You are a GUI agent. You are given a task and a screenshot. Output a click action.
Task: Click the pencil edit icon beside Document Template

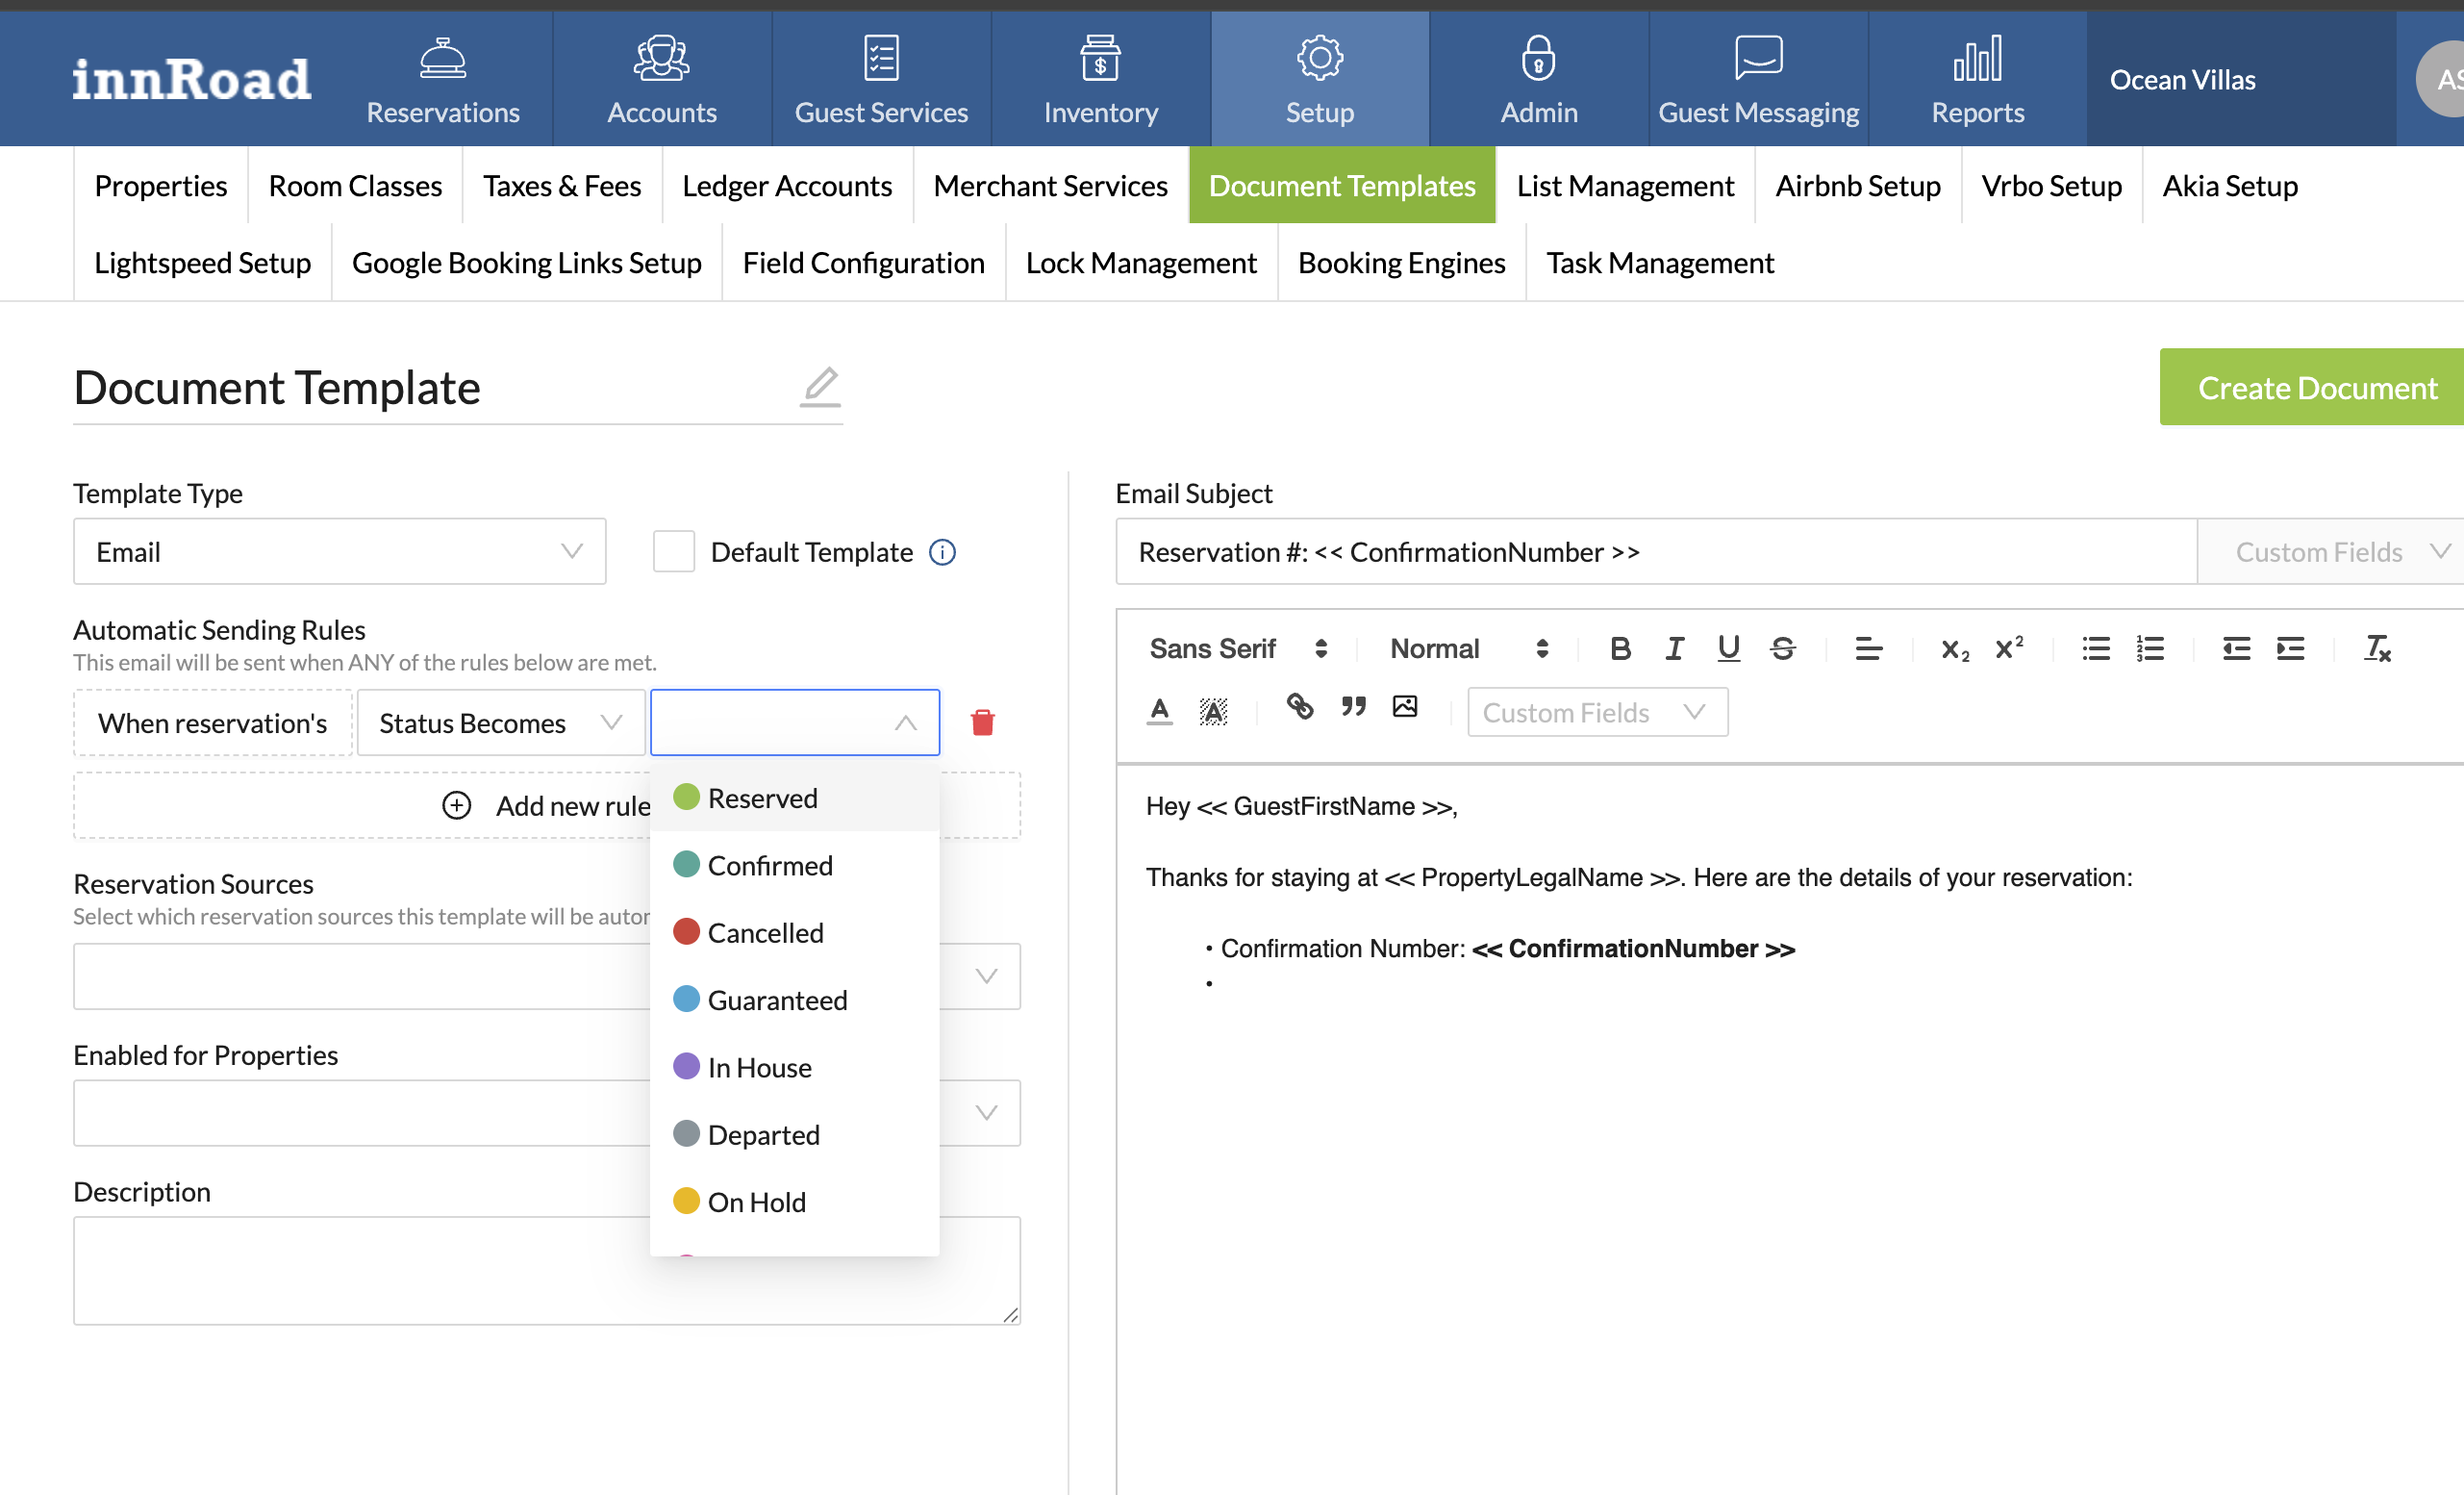[820, 386]
